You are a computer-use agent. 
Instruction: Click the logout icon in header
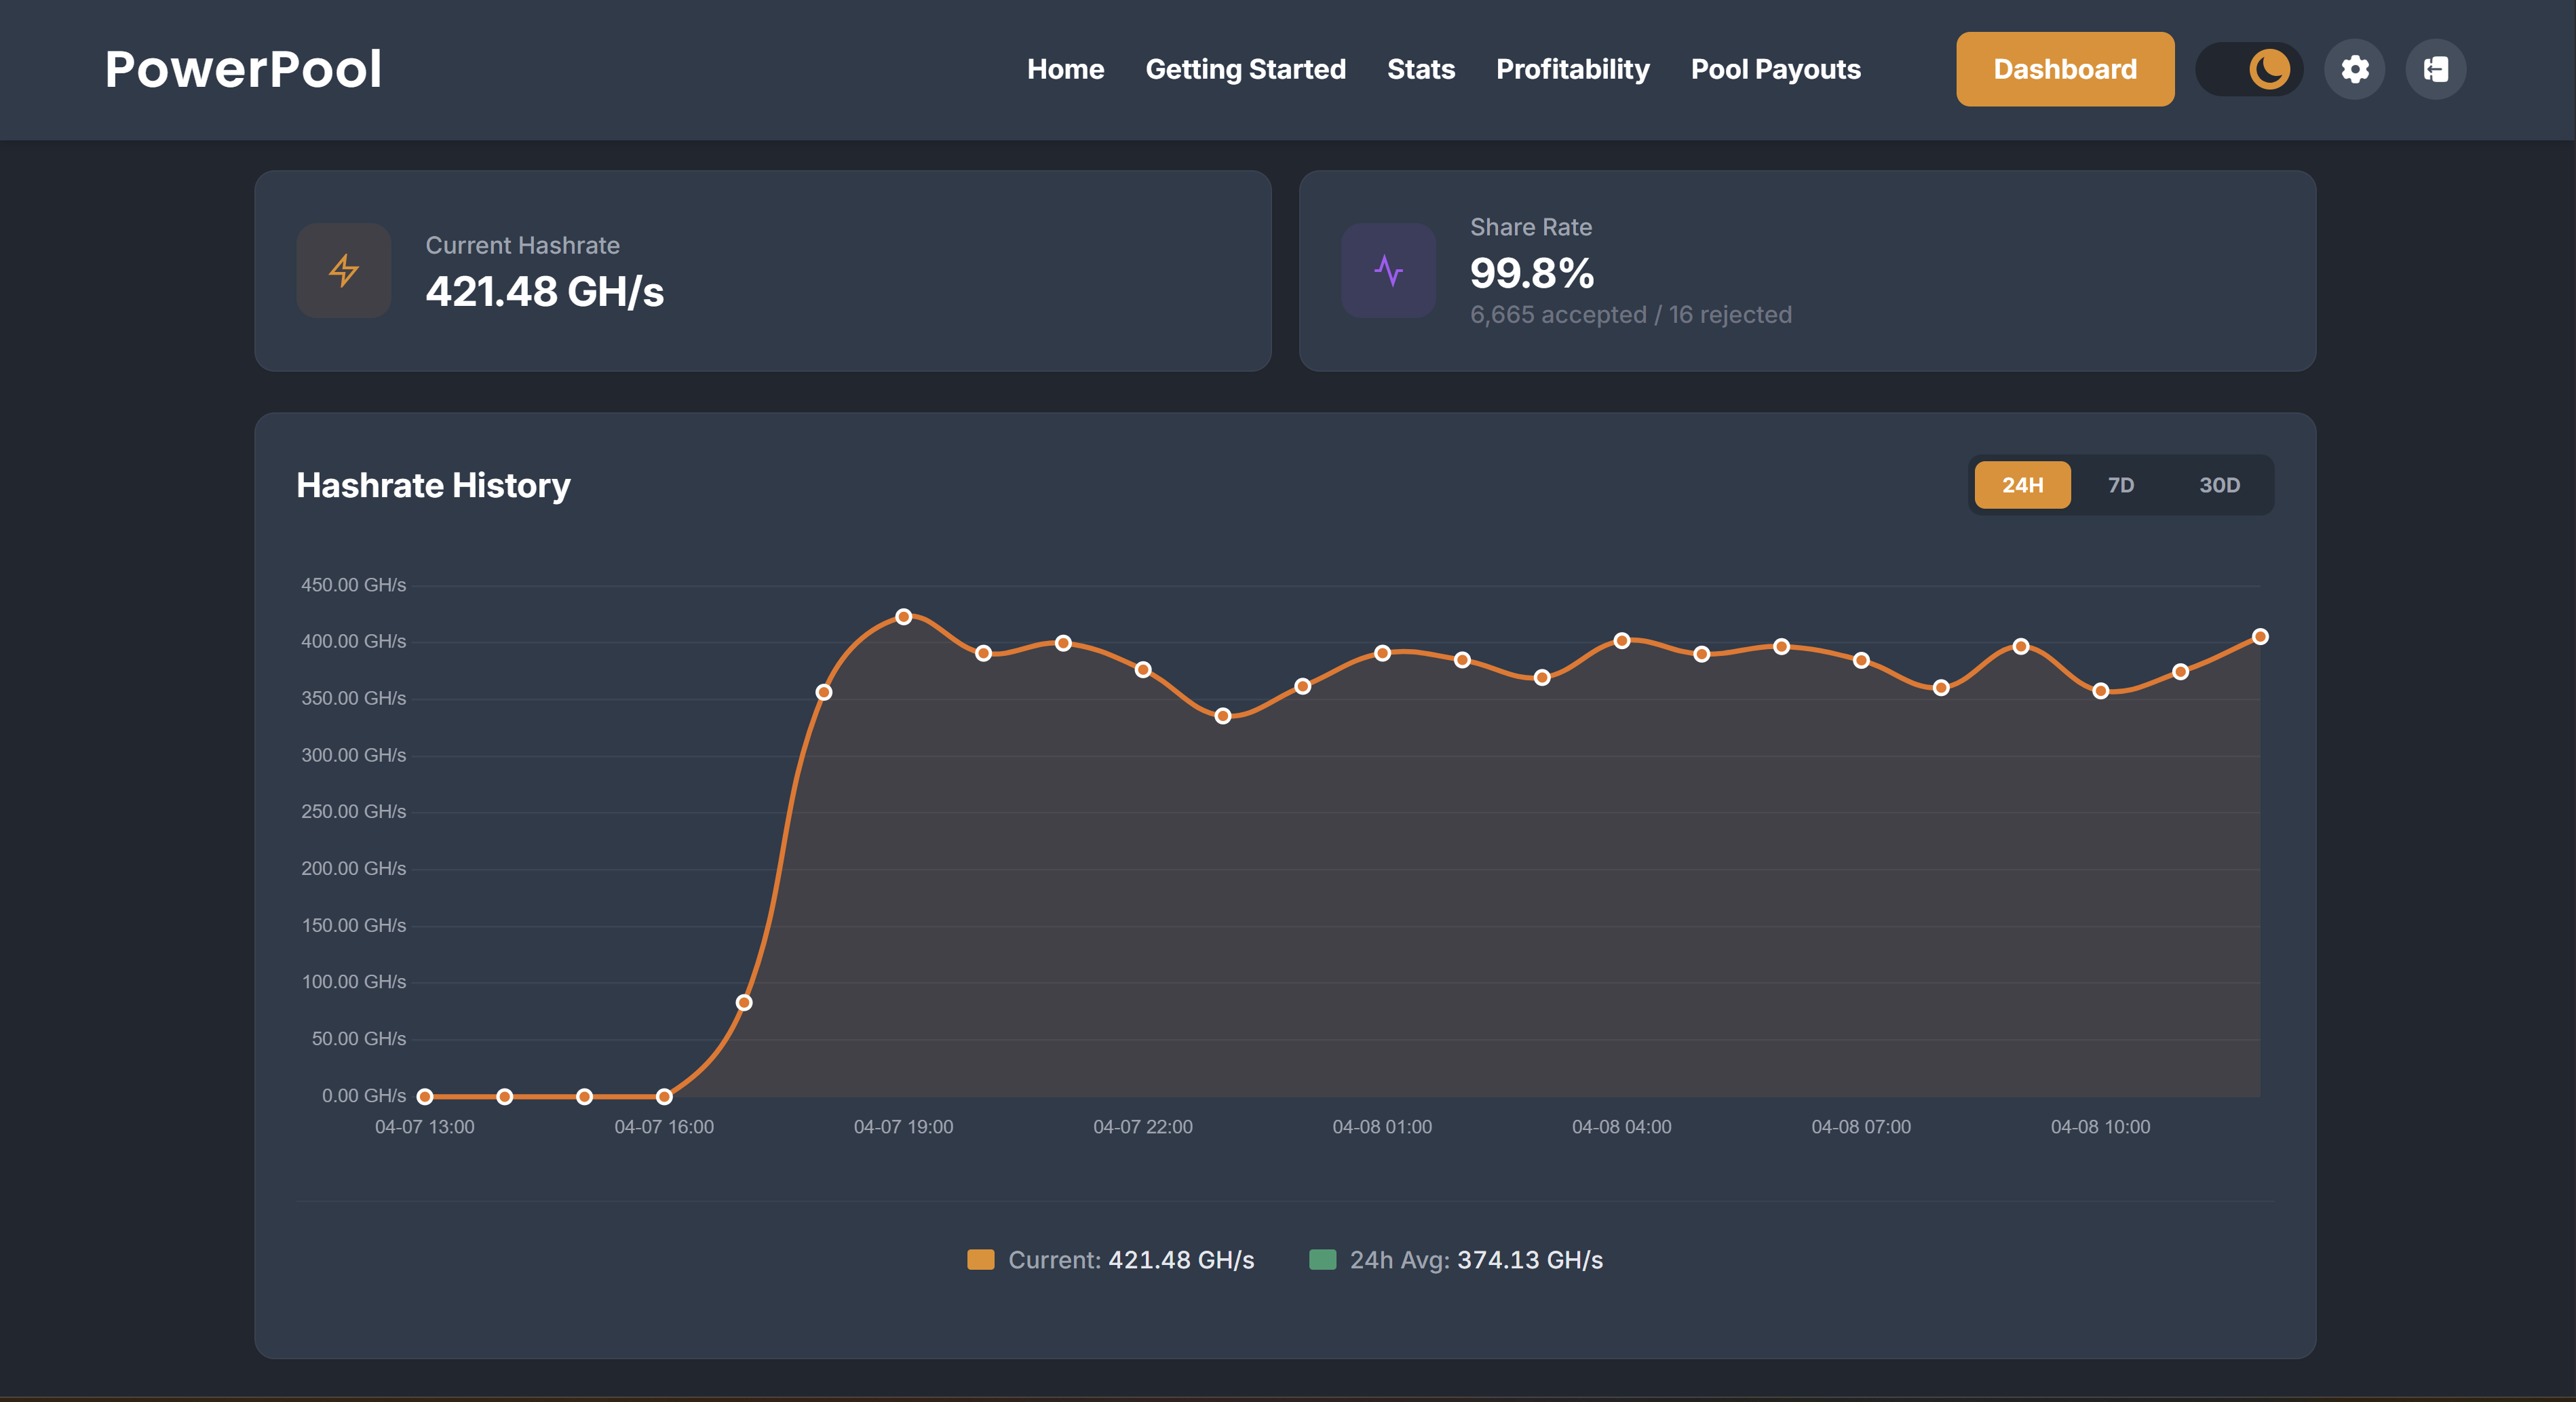[2435, 69]
